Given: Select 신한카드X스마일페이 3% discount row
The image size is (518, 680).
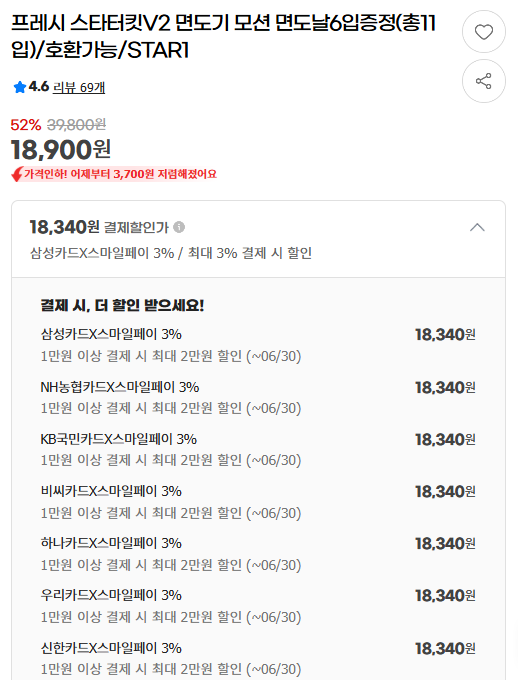Looking at the screenshot, I should [258, 659].
